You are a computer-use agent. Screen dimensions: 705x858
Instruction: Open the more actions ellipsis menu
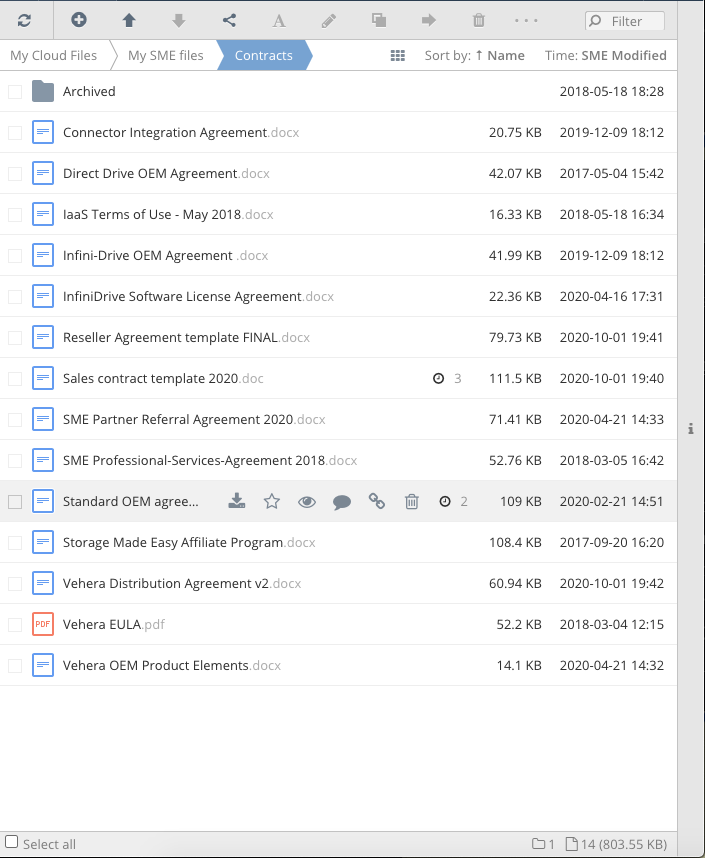pos(527,20)
